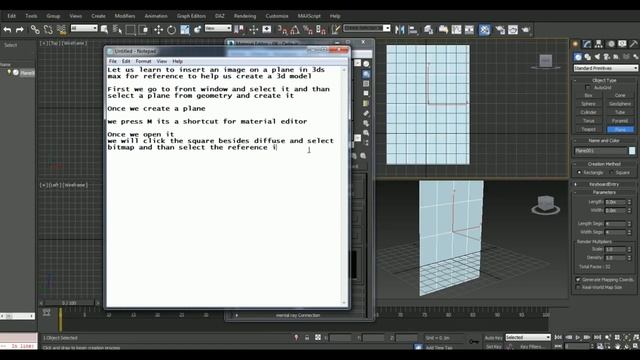Click the highlighted Plane primitive button
The width and height of the screenshot is (640, 360).
tap(620, 129)
